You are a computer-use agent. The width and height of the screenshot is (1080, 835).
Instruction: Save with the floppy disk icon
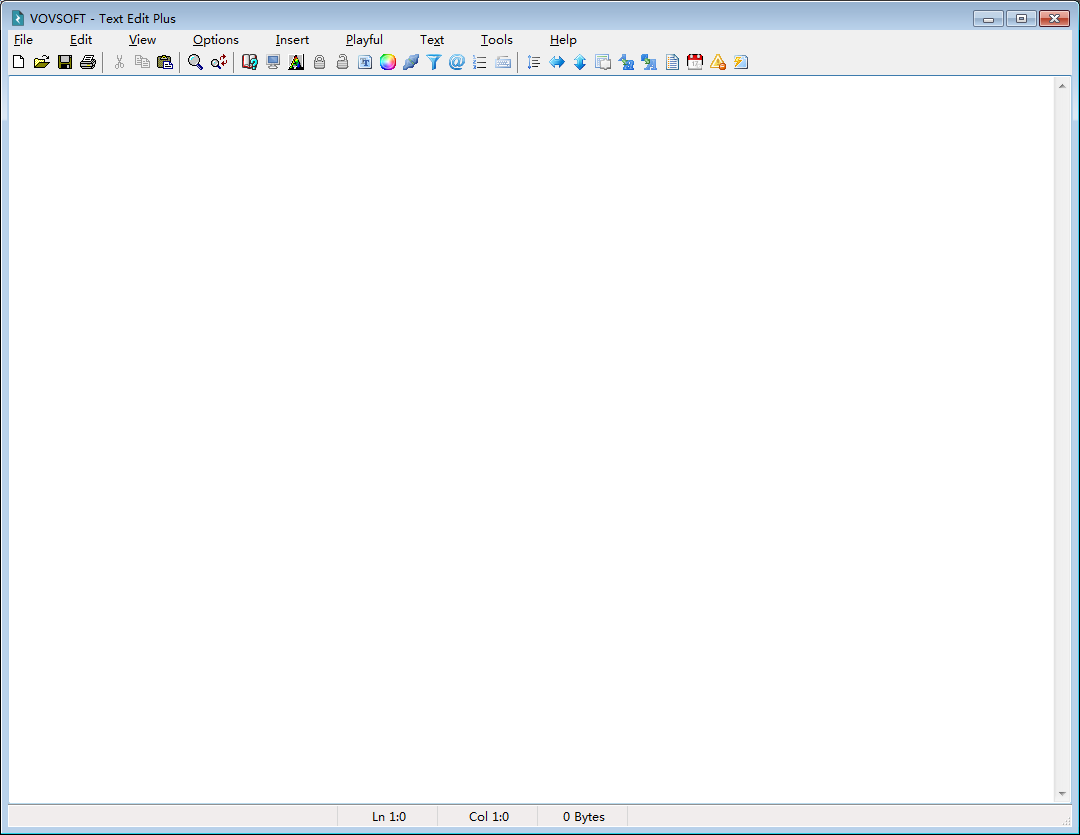click(65, 62)
